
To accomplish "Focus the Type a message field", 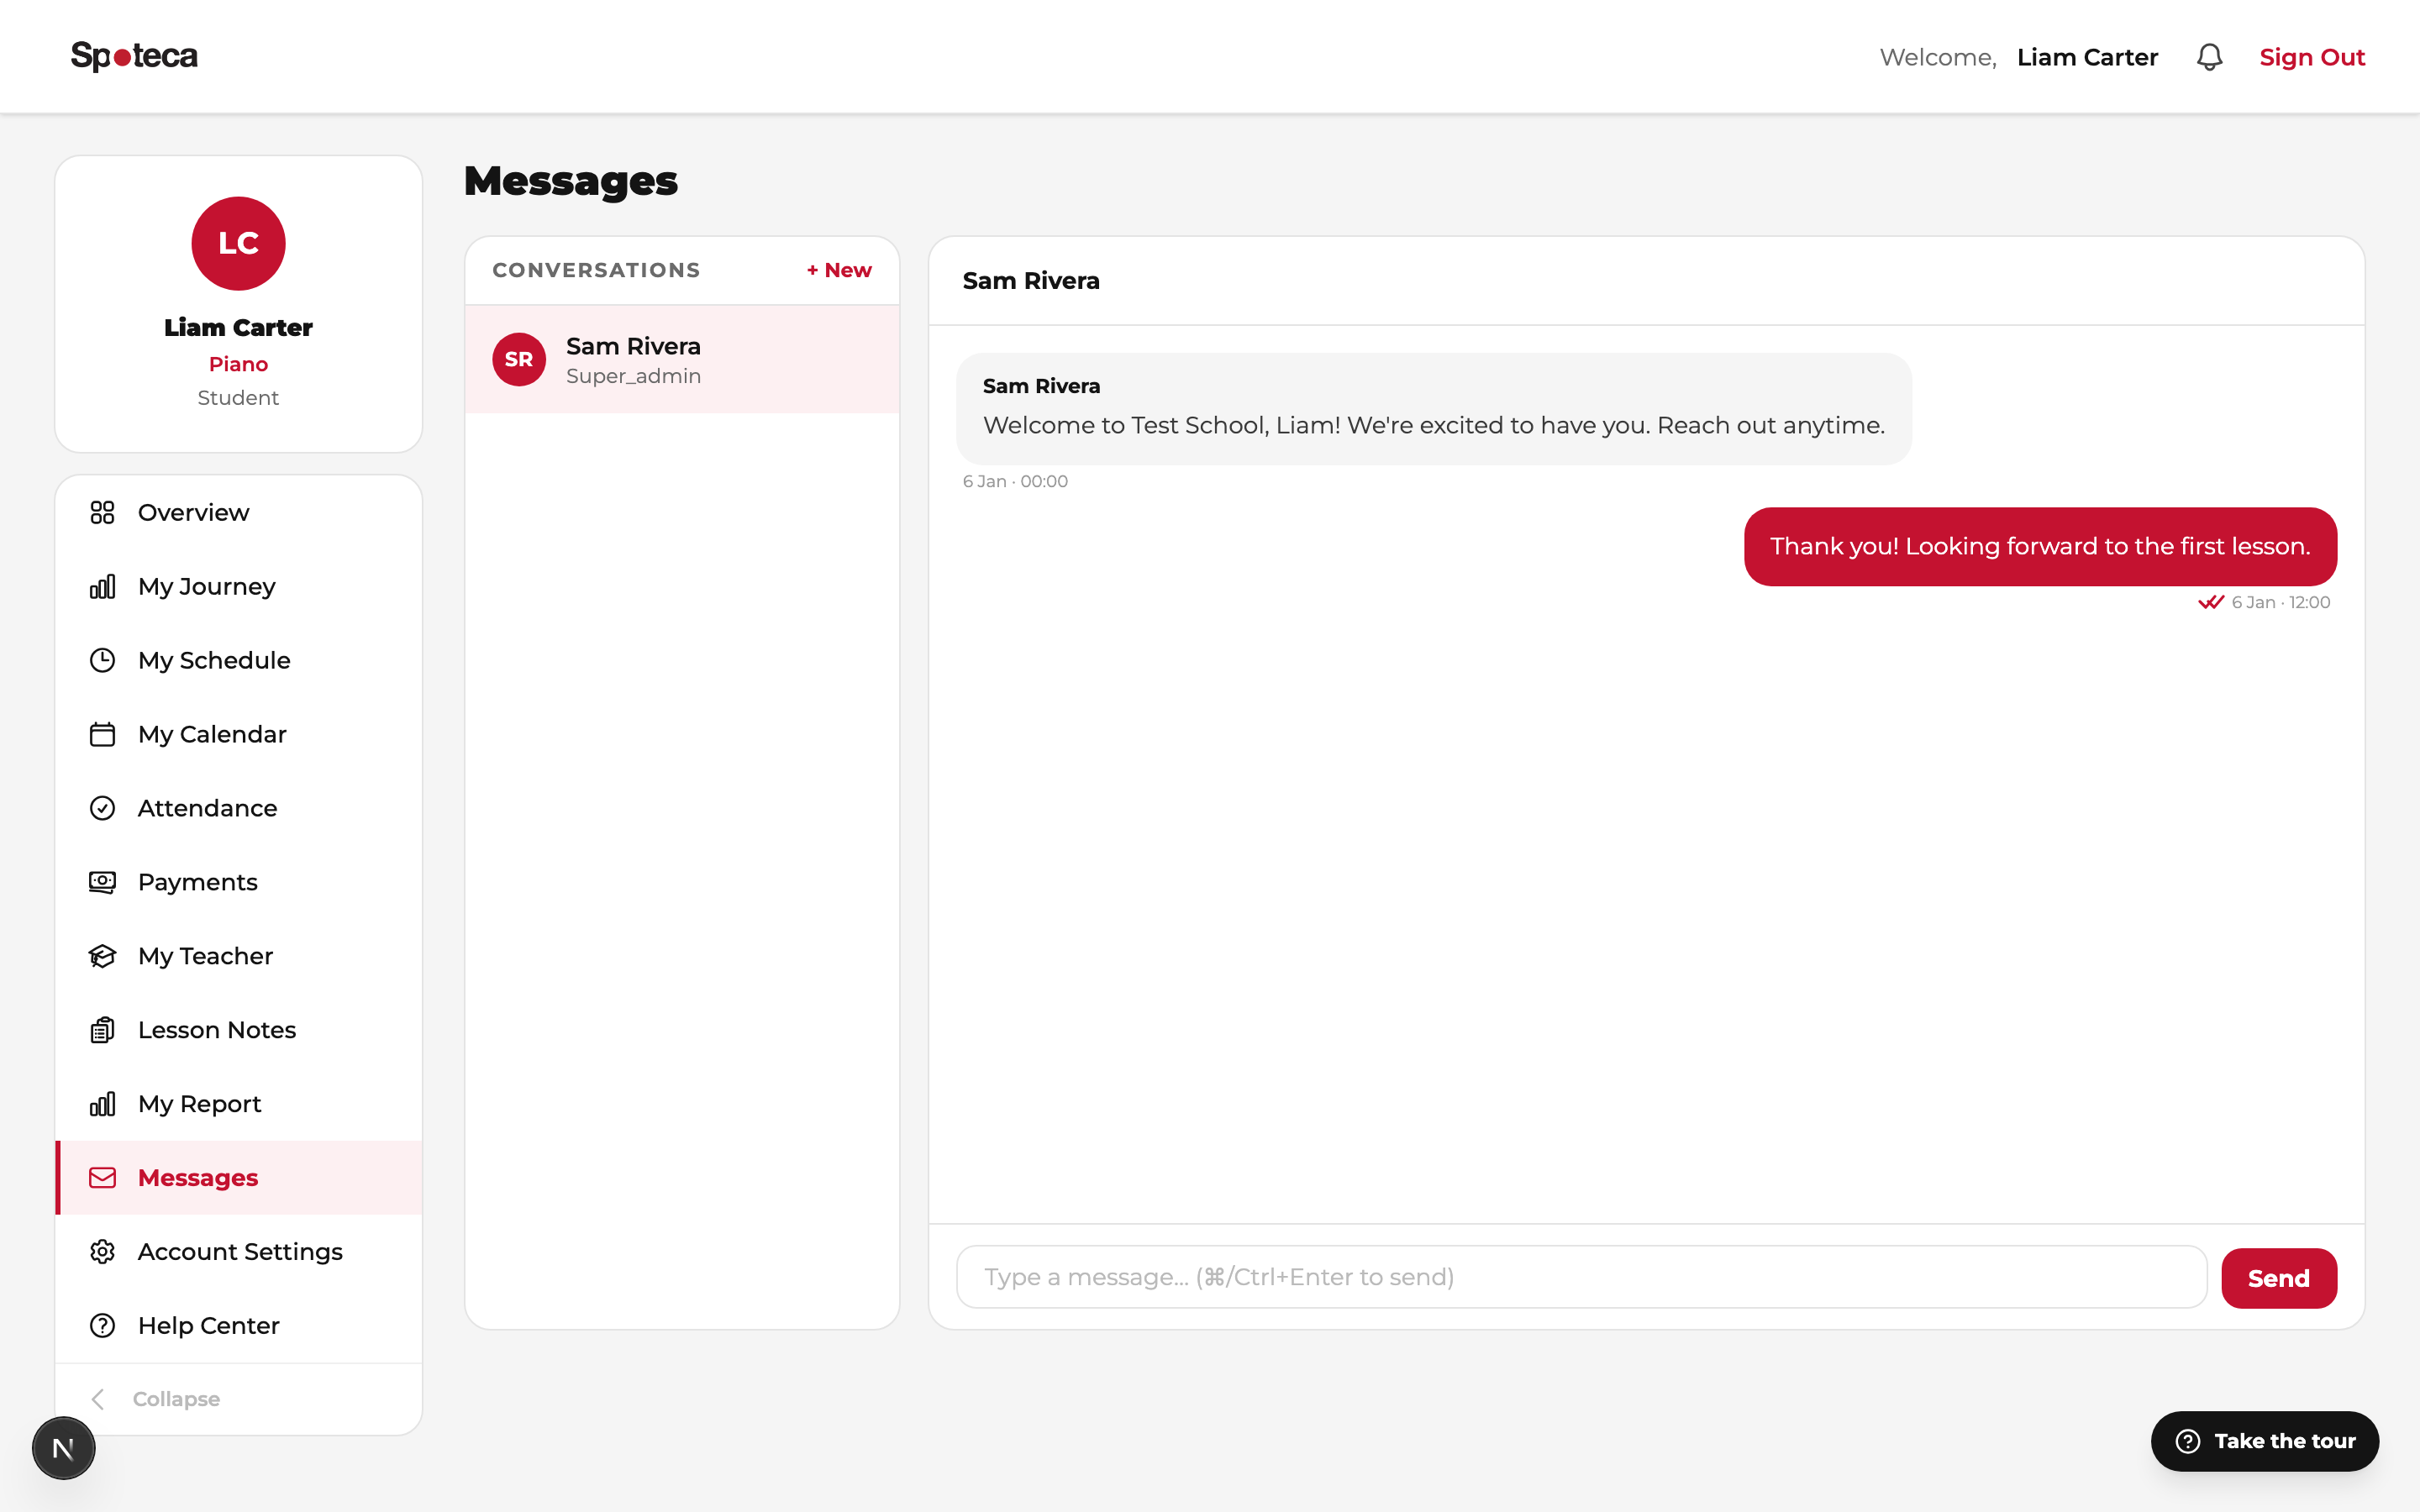I will pyautogui.click(x=1581, y=1277).
